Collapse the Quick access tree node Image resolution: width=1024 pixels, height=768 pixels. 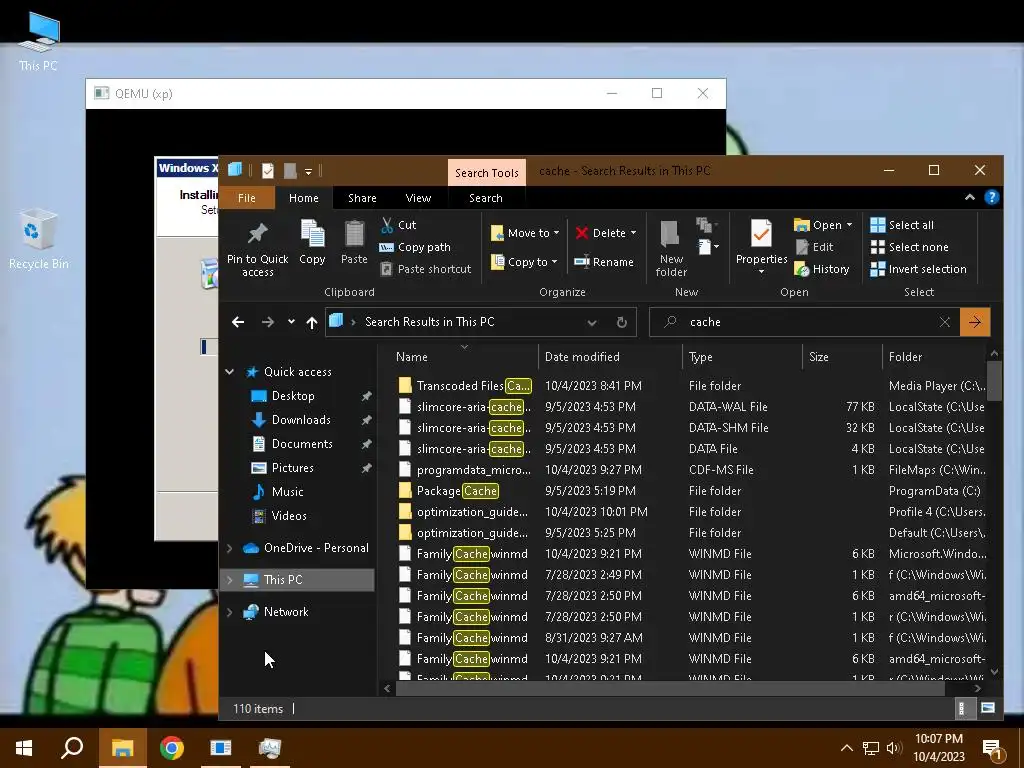point(230,372)
